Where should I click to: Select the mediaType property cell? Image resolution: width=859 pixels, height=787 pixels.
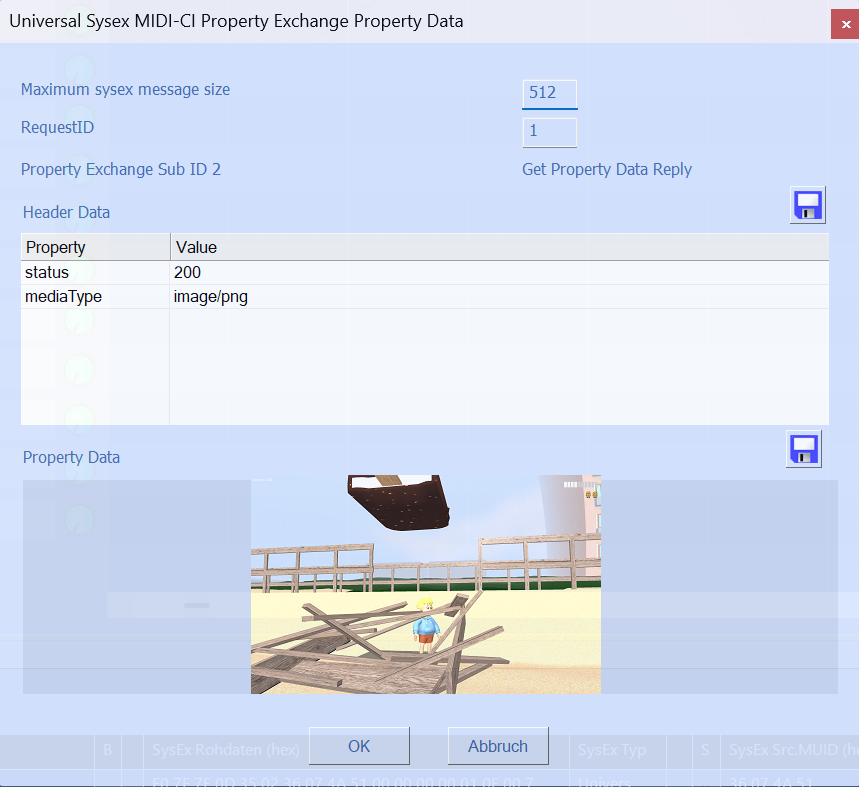tap(95, 296)
